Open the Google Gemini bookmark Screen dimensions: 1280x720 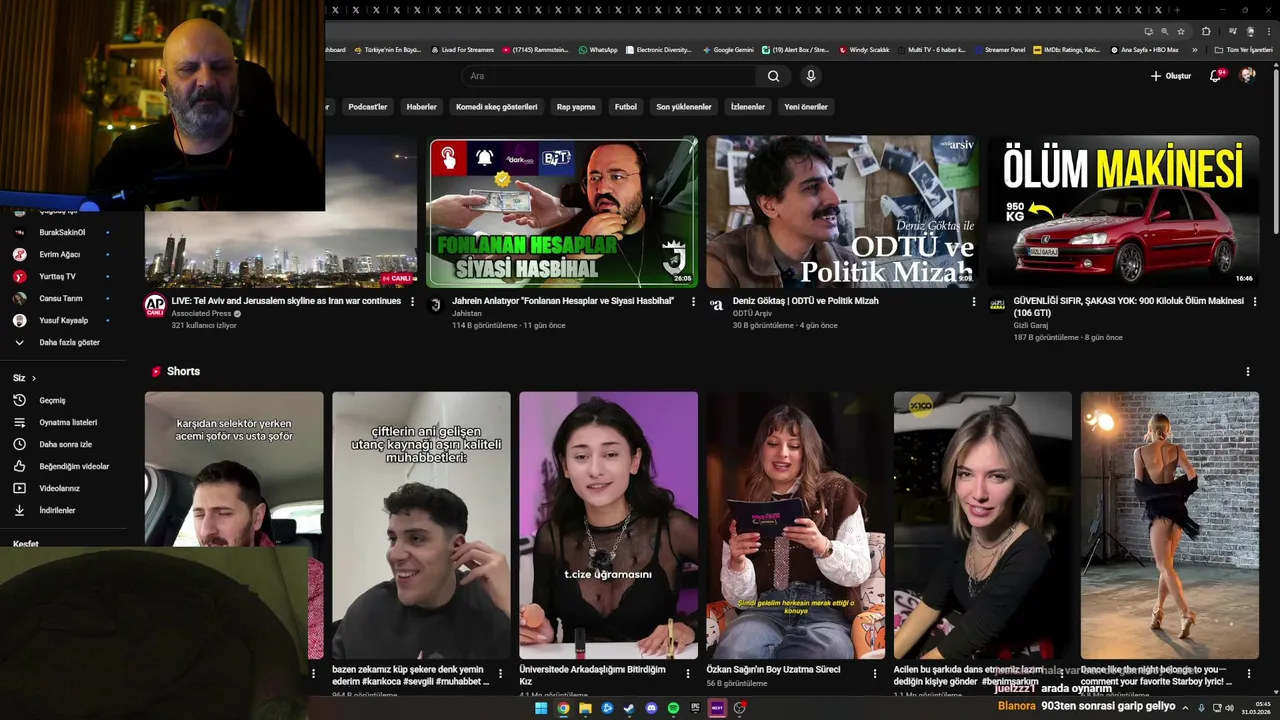click(x=728, y=49)
